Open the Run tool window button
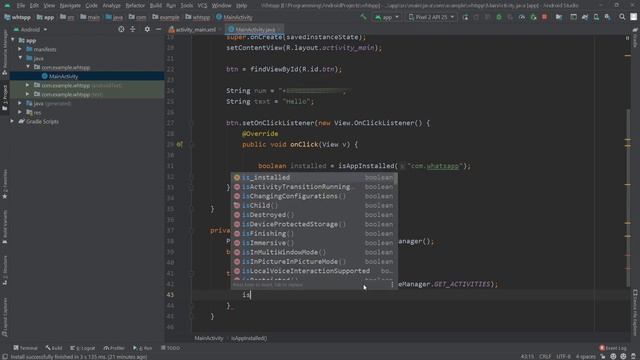640x360 pixels. pos(142,348)
